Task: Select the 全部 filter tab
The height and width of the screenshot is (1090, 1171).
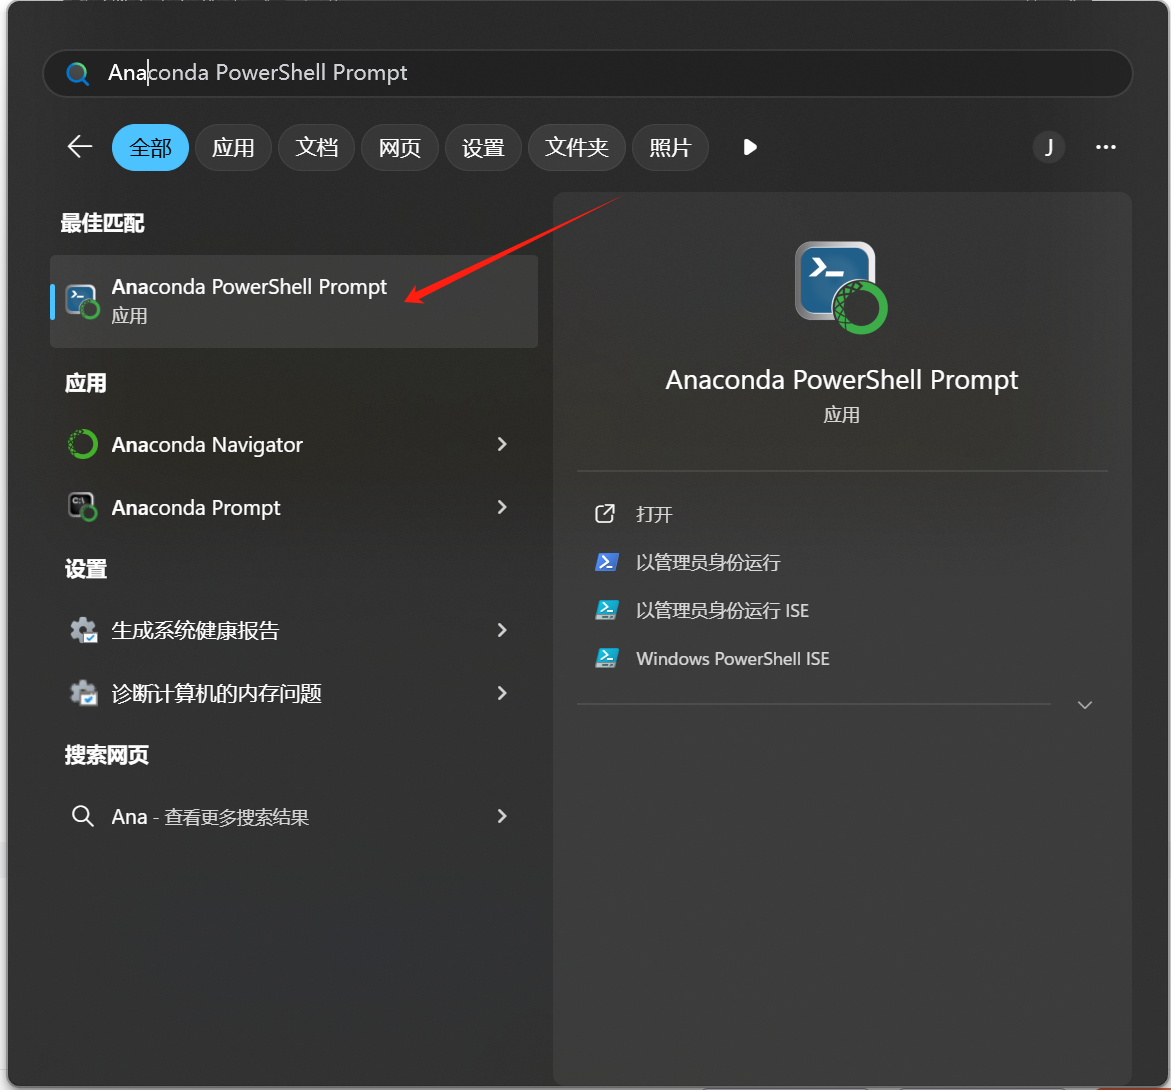Action: (x=150, y=147)
